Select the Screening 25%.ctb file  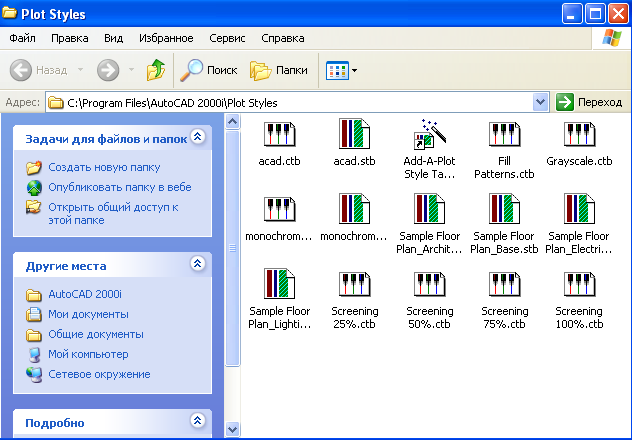(355, 286)
